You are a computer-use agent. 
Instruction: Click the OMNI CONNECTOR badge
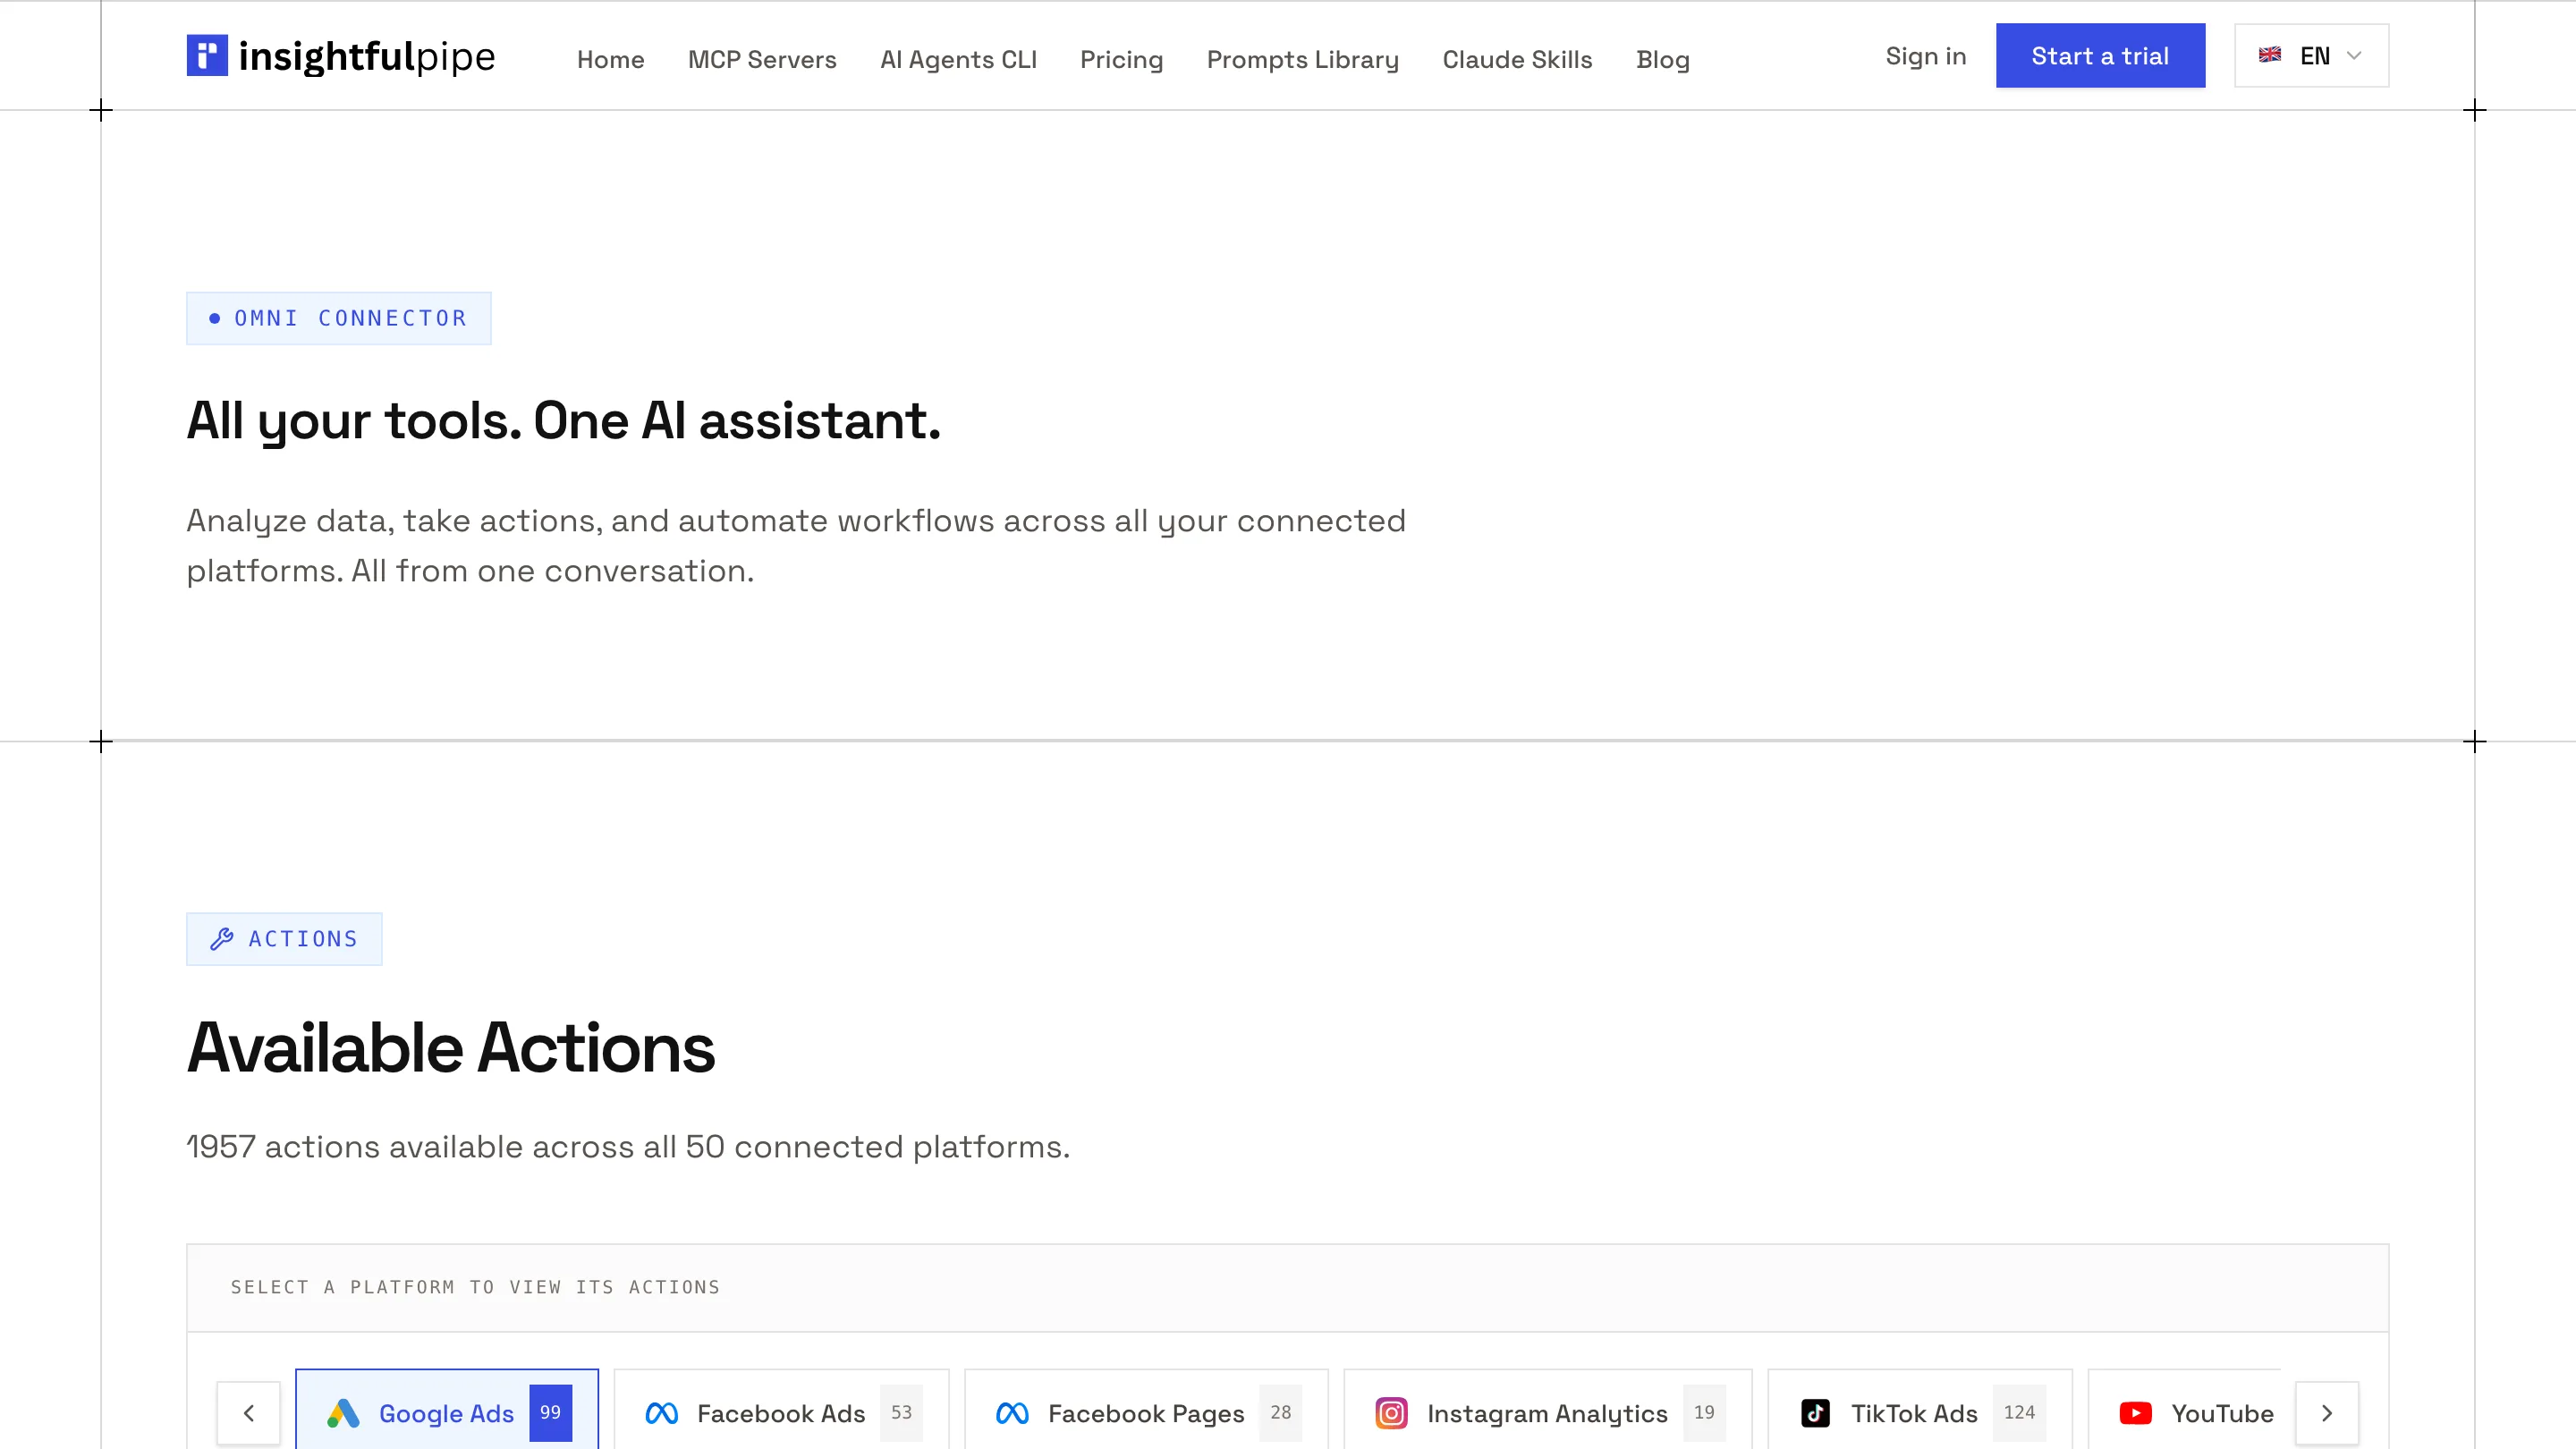coord(339,318)
